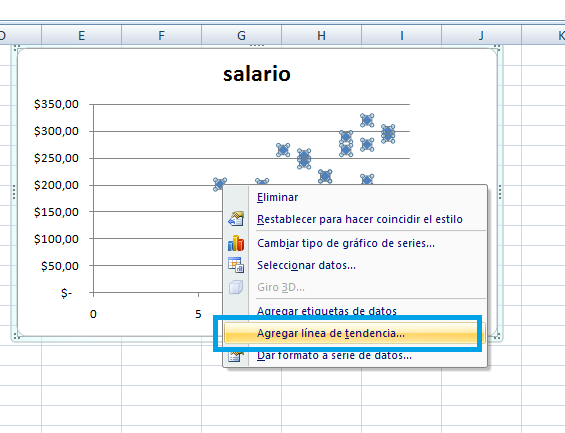Click the $100,00 axis label
Screen dimensions: 565x433
[56, 239]
